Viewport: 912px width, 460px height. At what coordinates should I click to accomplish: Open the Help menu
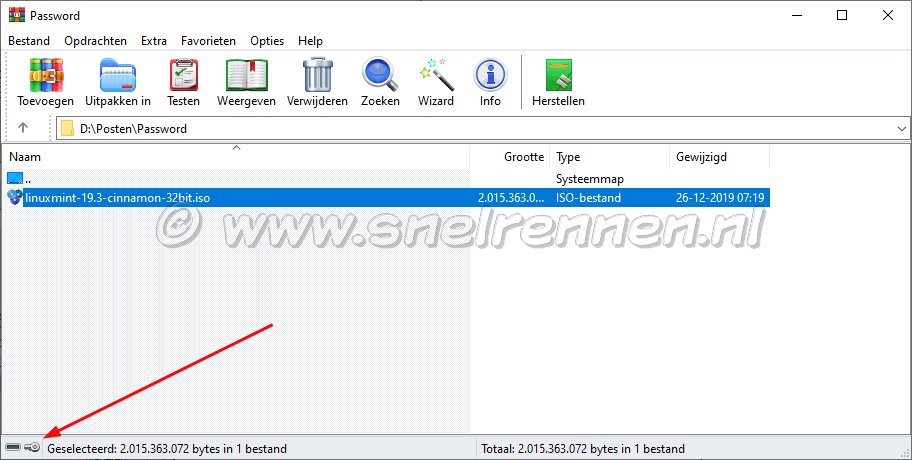click(310, 41)
